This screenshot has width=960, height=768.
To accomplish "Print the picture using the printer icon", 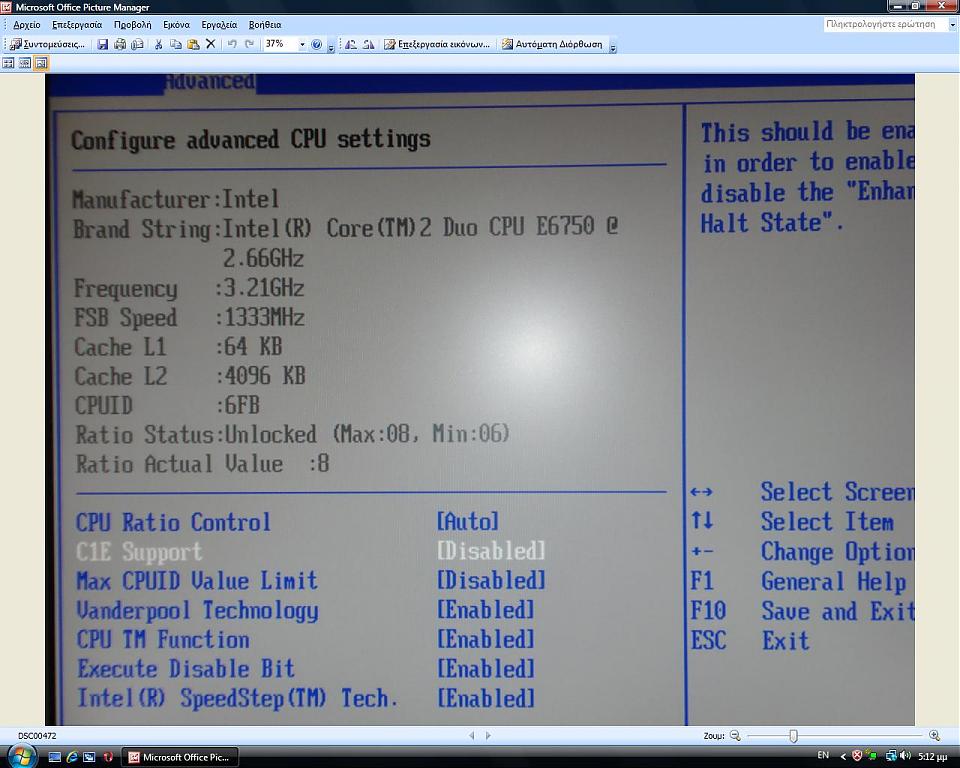I will point(120,44).
